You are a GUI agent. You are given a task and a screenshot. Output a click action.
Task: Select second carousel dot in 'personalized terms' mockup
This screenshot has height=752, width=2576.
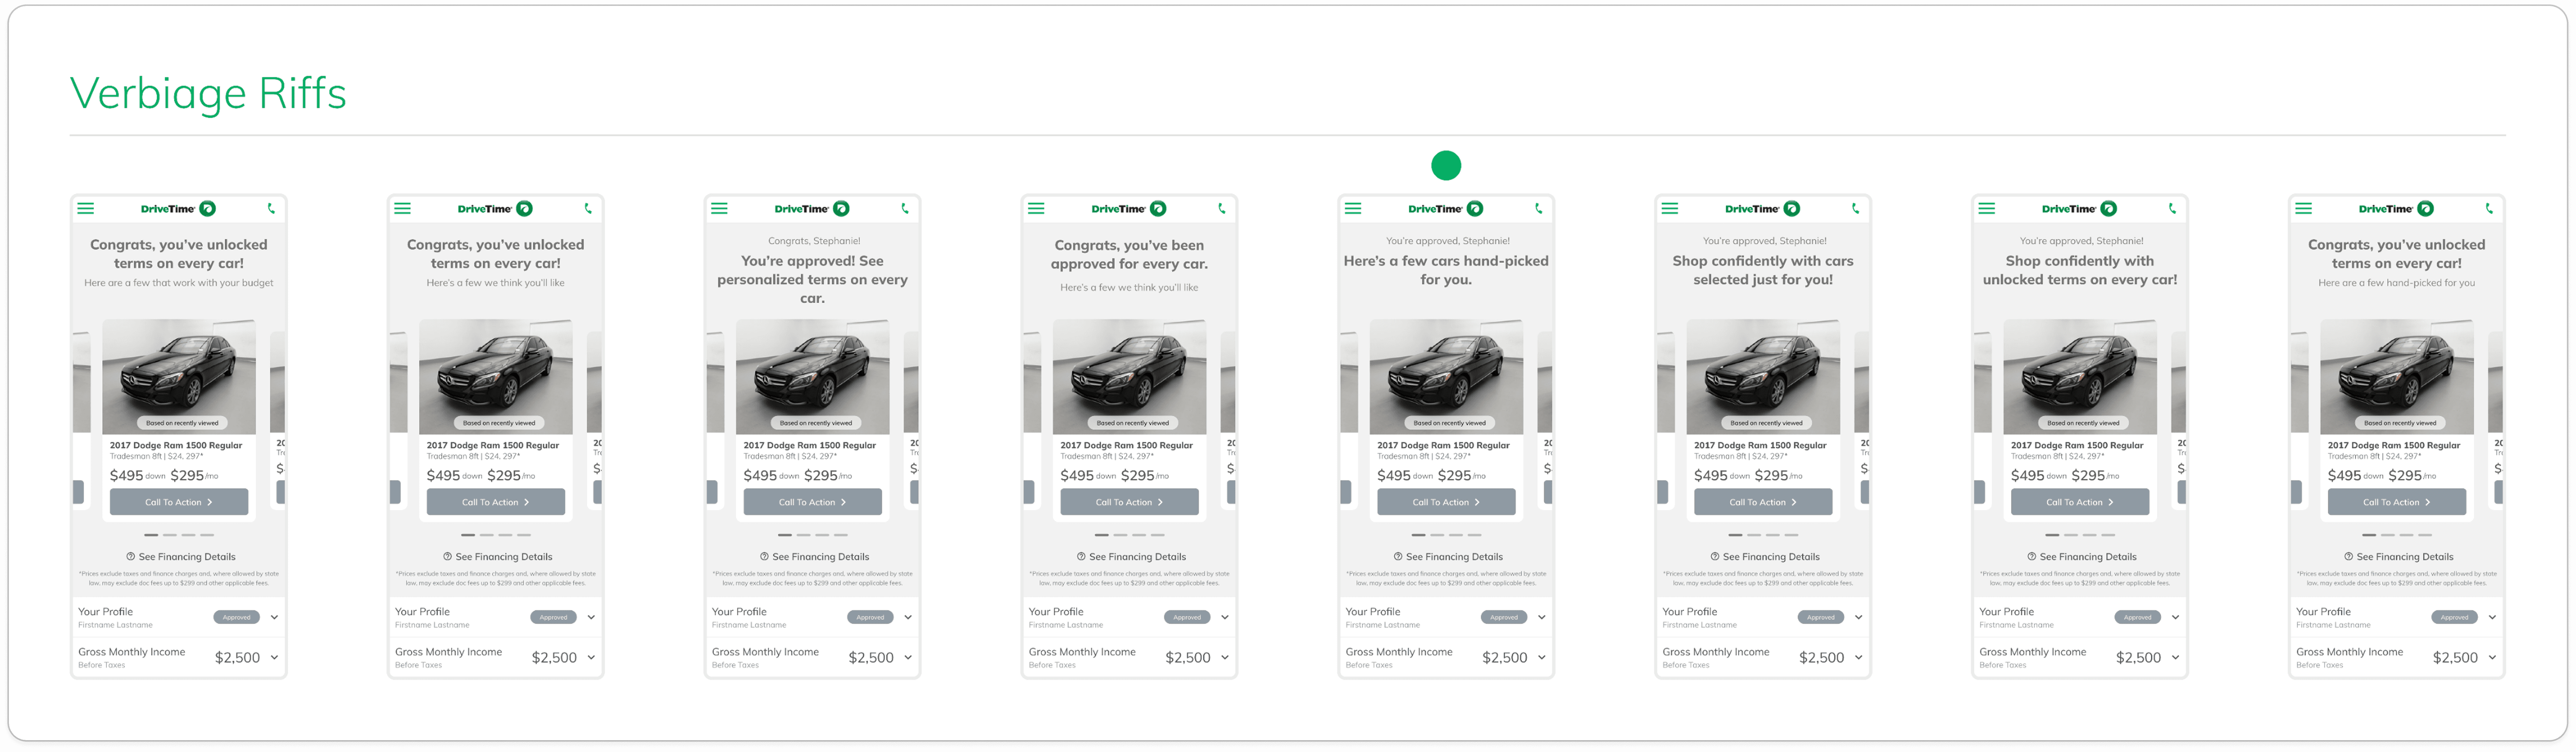[x=804, y=535]
